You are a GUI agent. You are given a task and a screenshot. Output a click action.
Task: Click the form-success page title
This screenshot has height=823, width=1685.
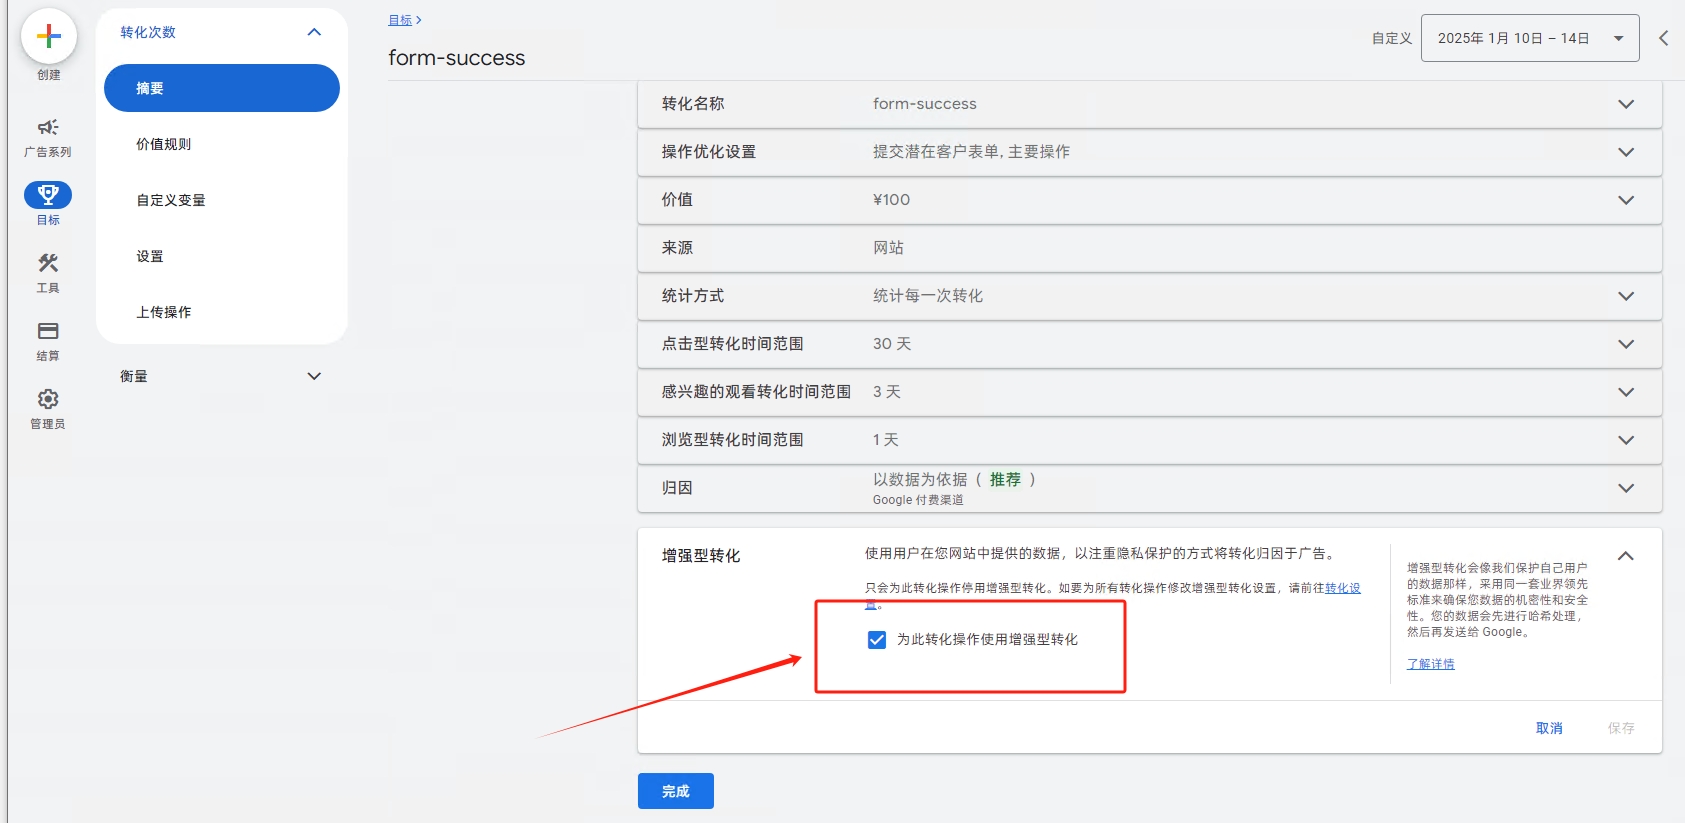click(x=457, y=58)
